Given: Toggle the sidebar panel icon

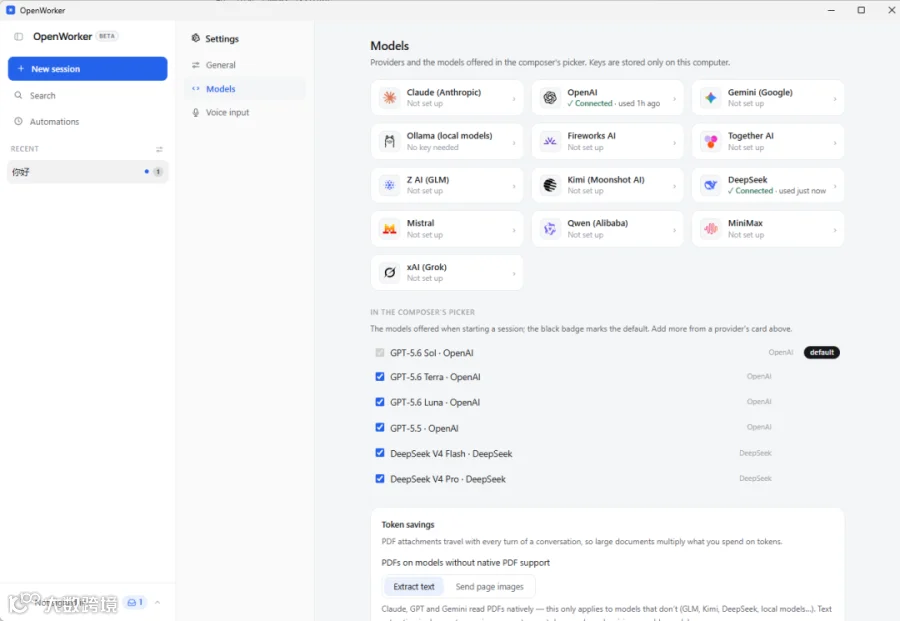Looking at the screenshot, I should tap(18, 37).
